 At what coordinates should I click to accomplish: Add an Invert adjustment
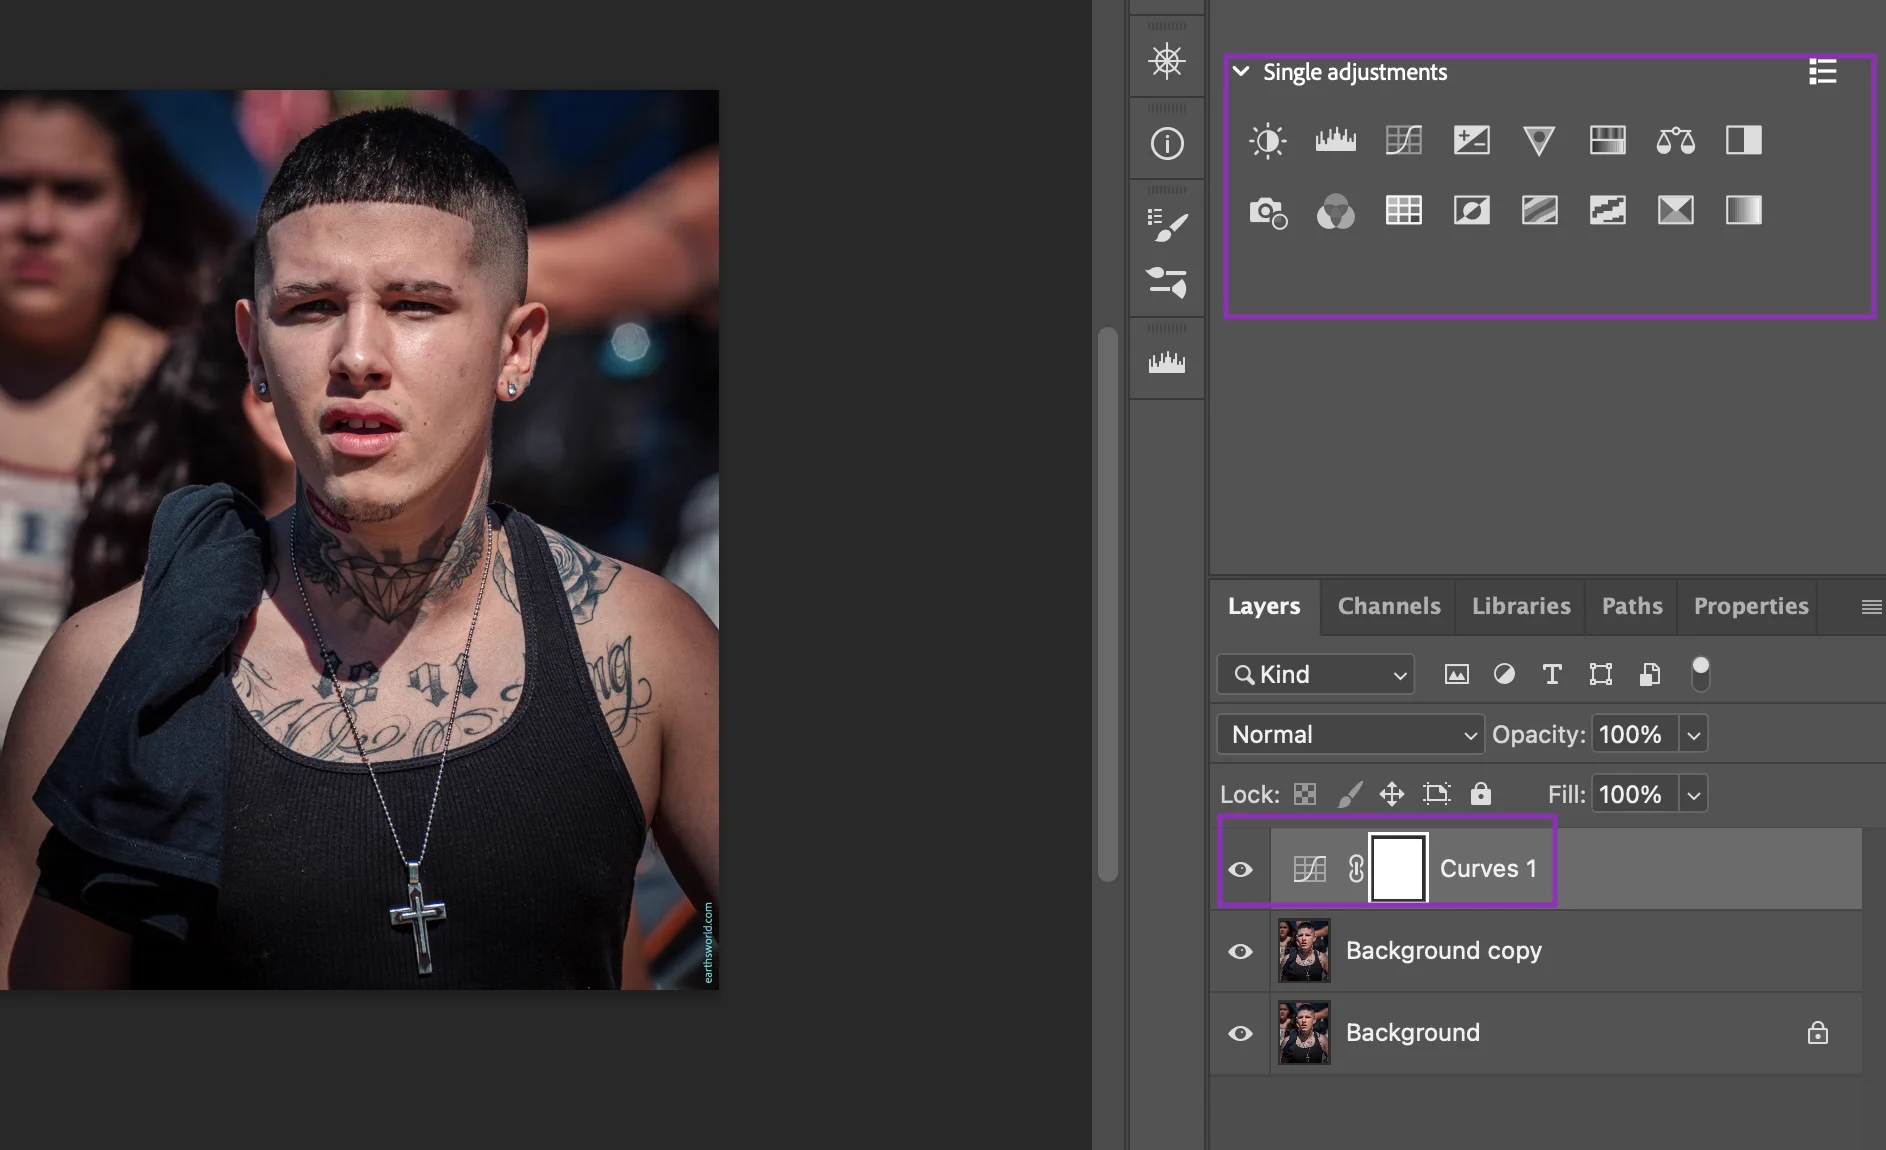1471,211
